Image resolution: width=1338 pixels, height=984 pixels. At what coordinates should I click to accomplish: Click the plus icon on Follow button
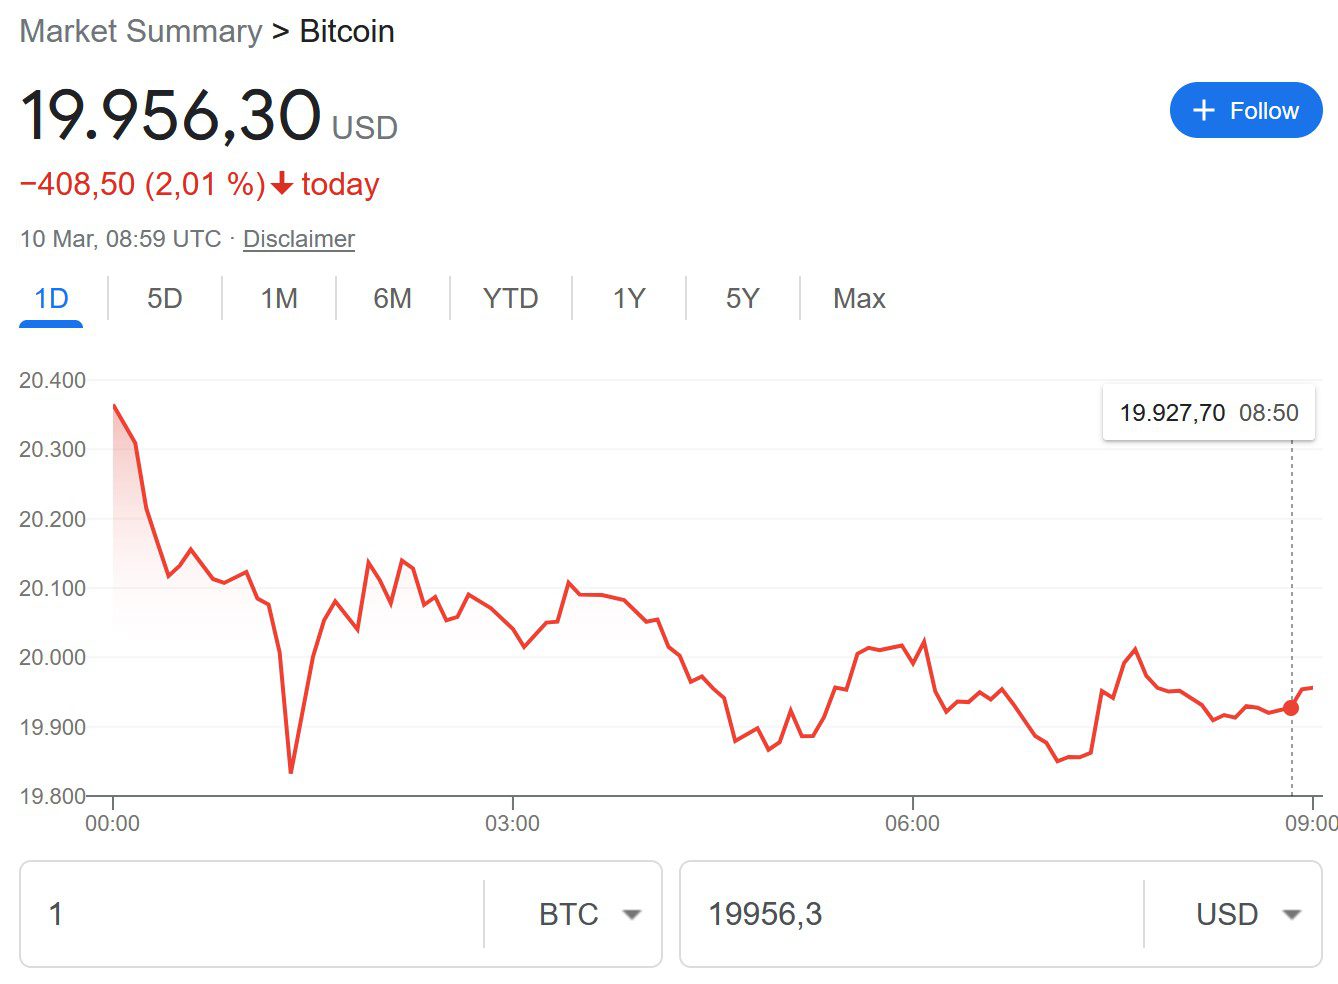coord(1204,110)
